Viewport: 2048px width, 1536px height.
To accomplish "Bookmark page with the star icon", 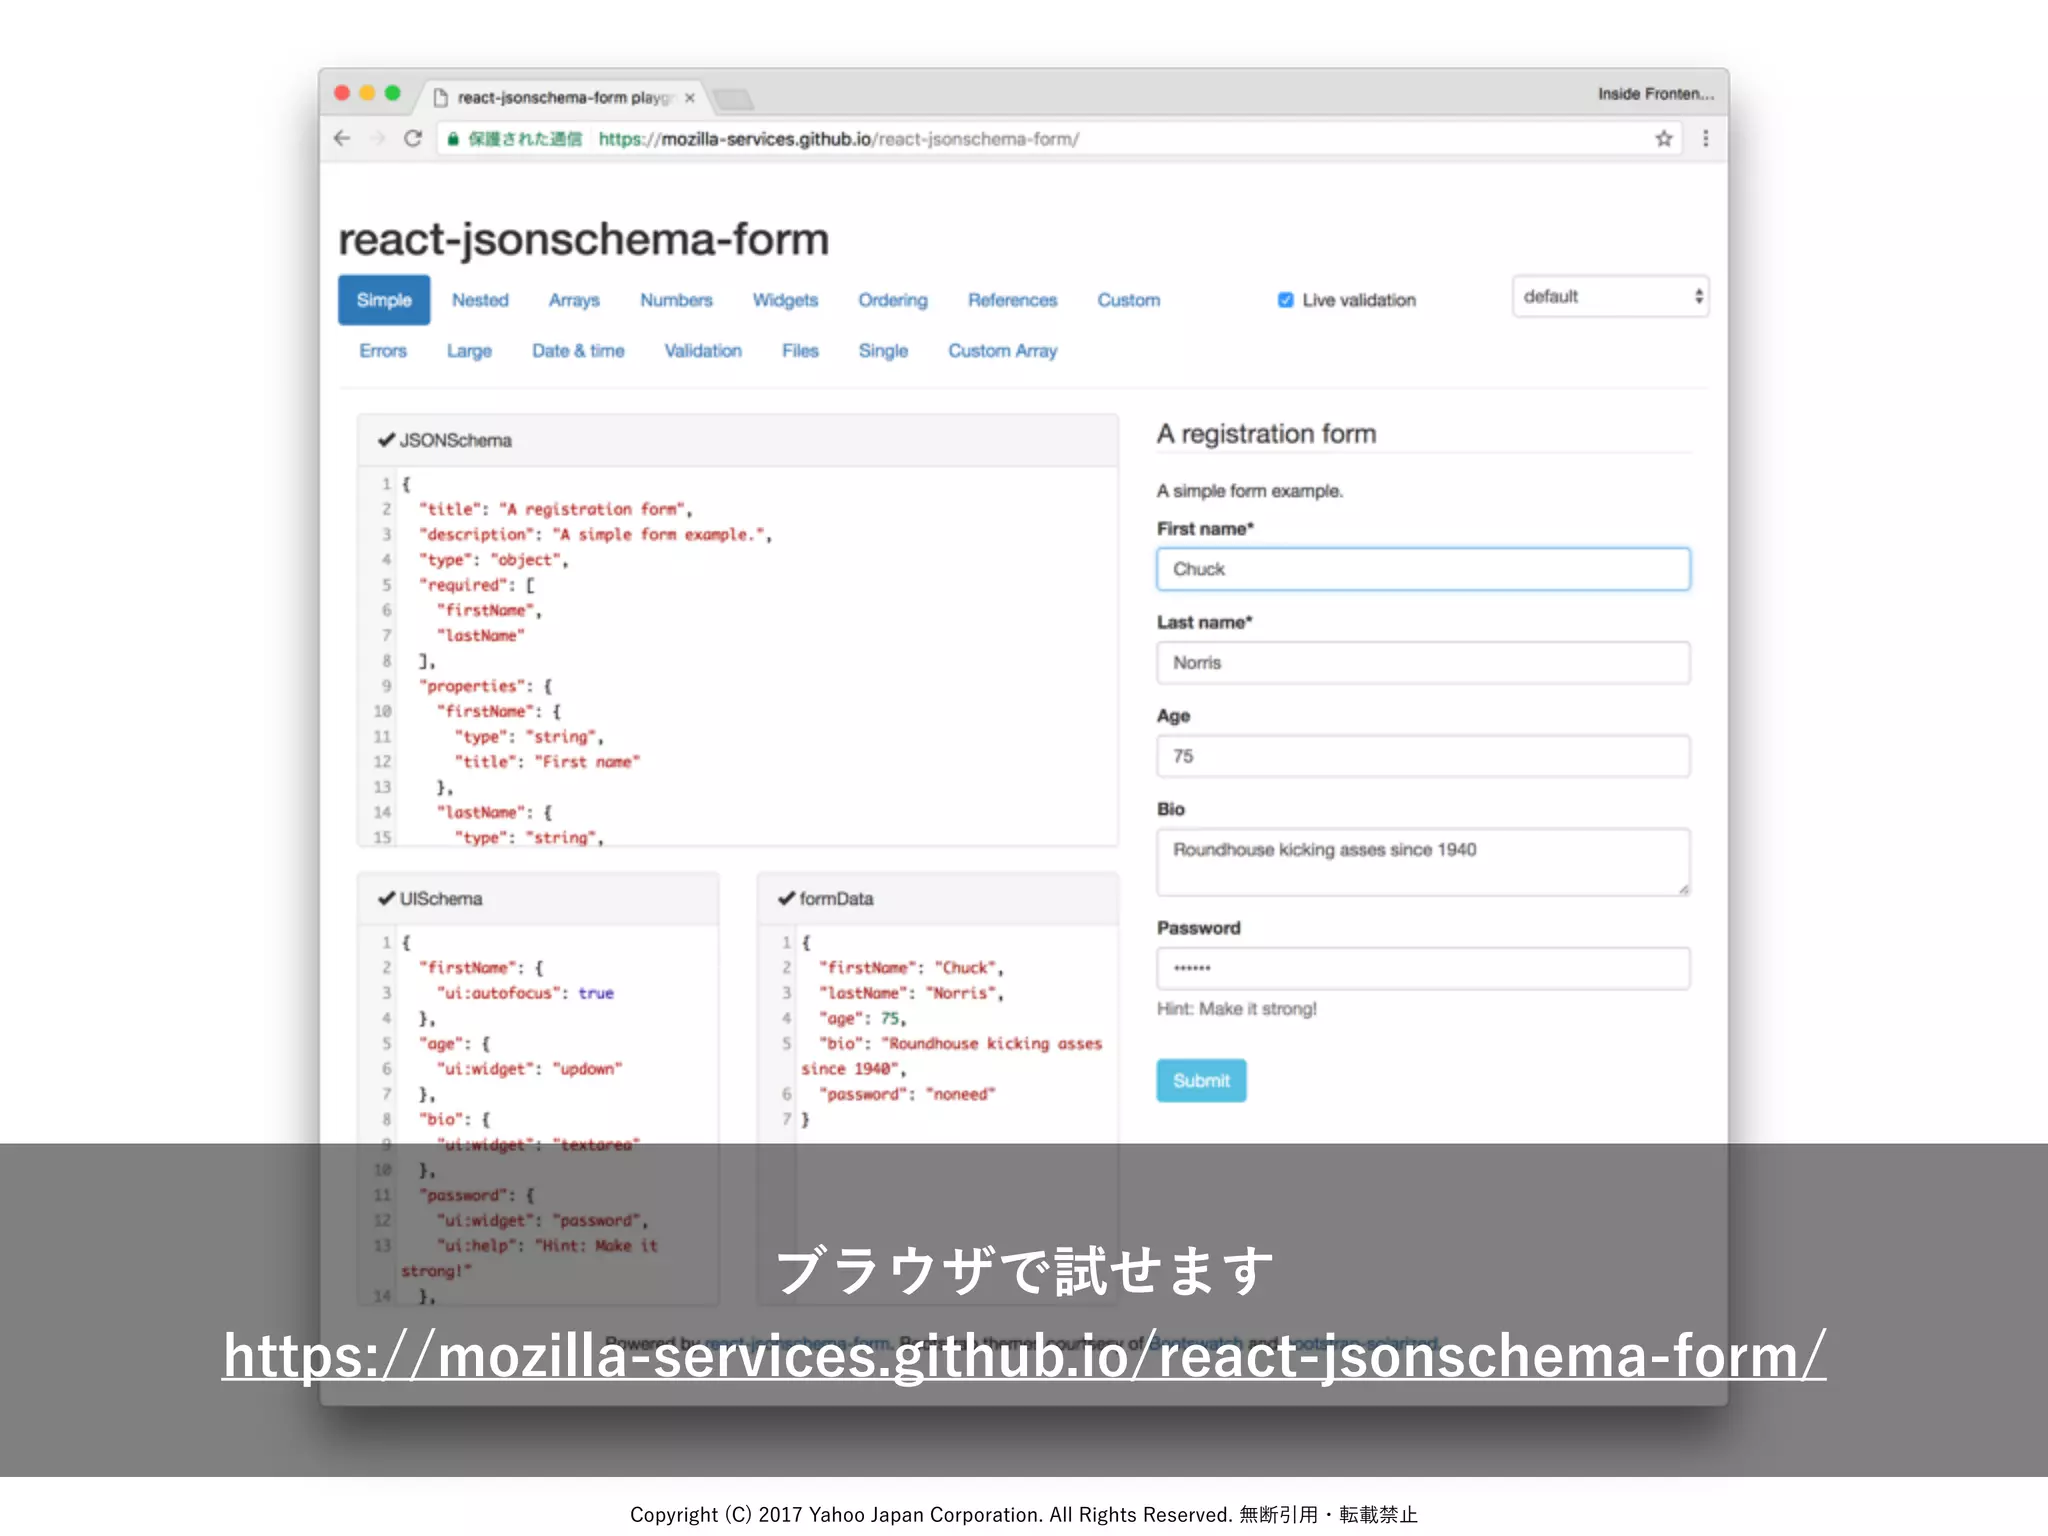I will click(1663, 139).
